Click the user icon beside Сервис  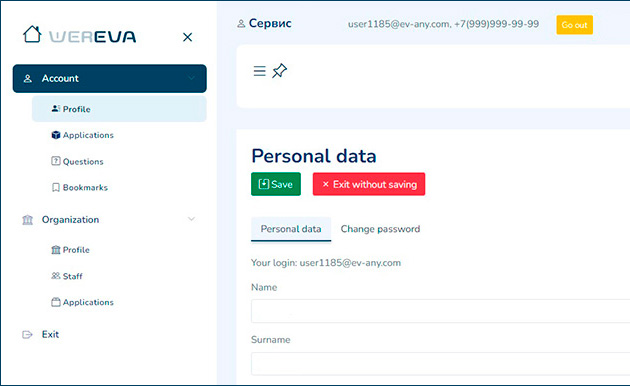[x=241, y=24]
